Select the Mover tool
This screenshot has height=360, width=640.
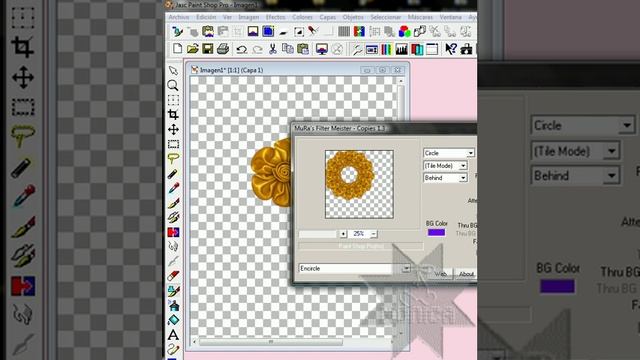(x=173, y=129)
